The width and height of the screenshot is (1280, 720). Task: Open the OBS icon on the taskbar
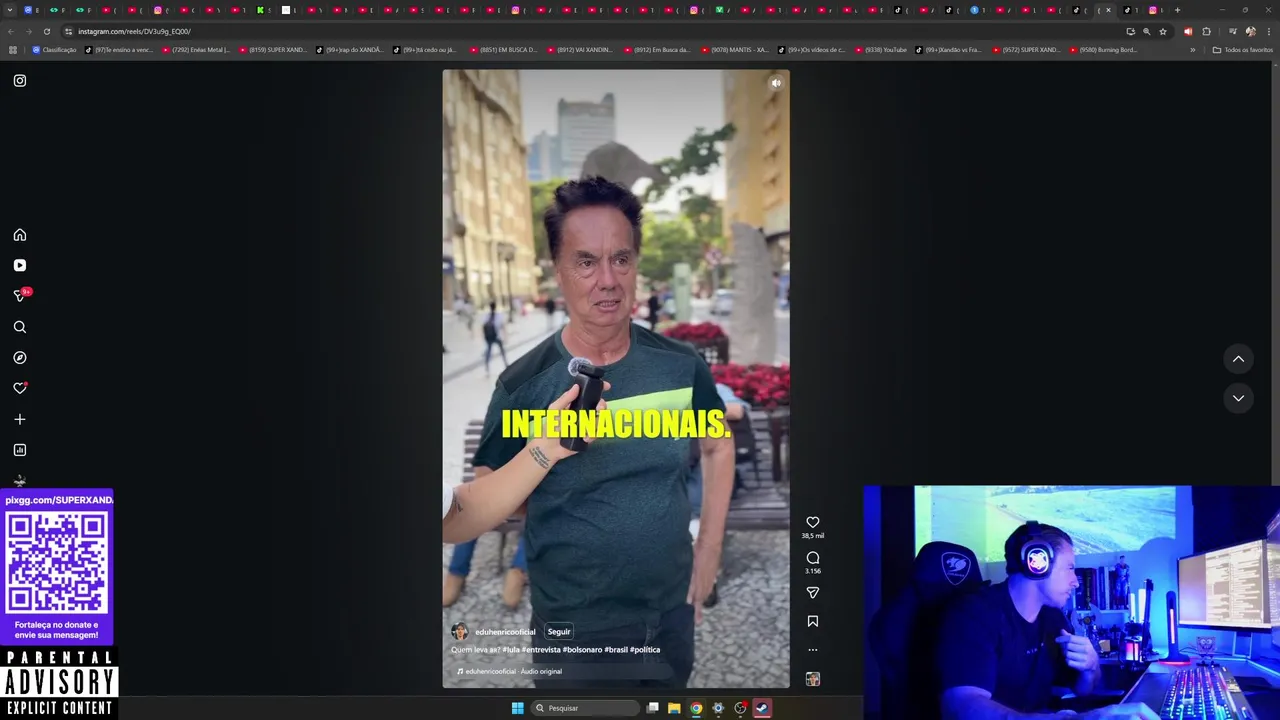(x=740, y=708)
